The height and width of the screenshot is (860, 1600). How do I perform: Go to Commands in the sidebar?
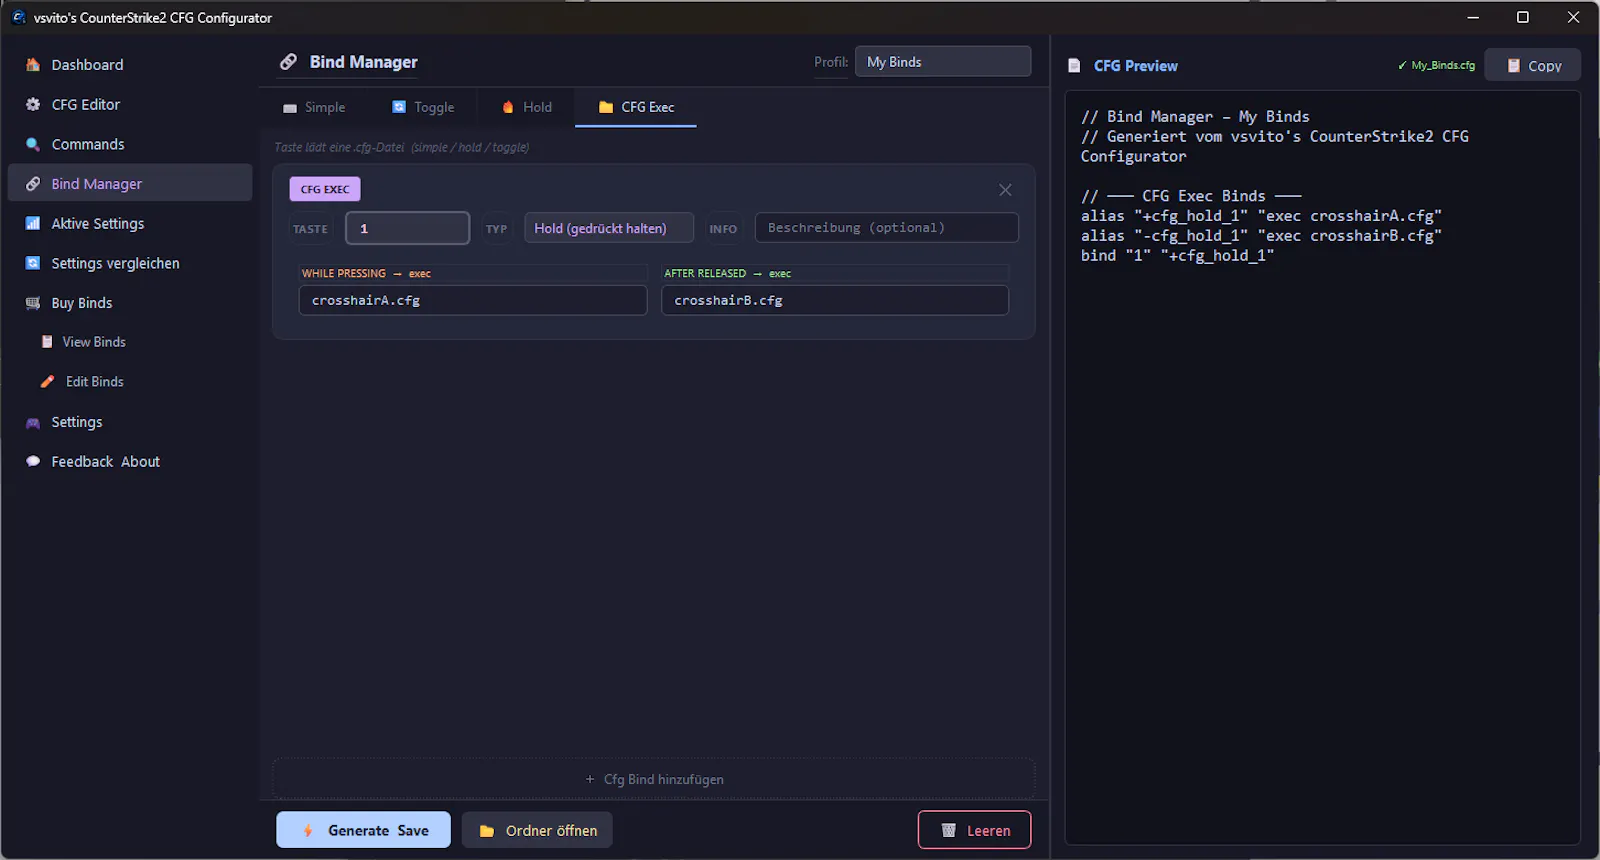pos(130,144)
